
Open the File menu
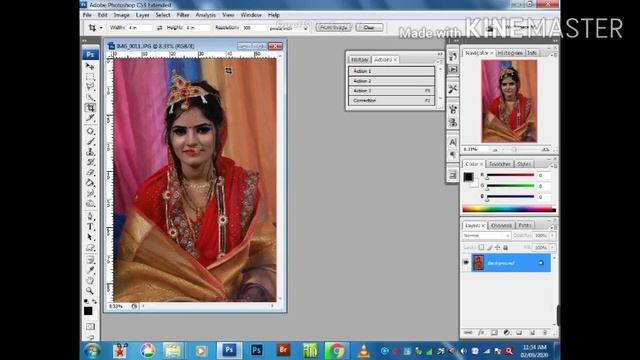(x=87, y=15)
